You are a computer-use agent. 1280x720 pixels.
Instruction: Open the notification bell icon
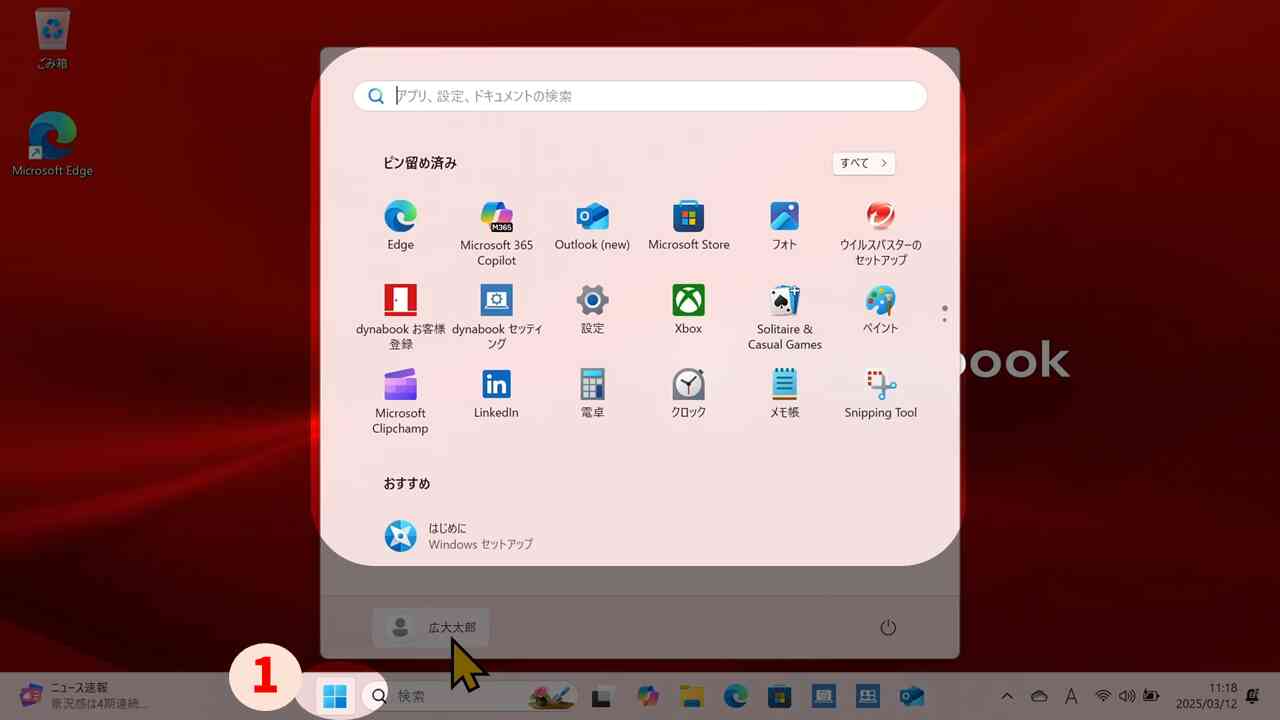1251,696
